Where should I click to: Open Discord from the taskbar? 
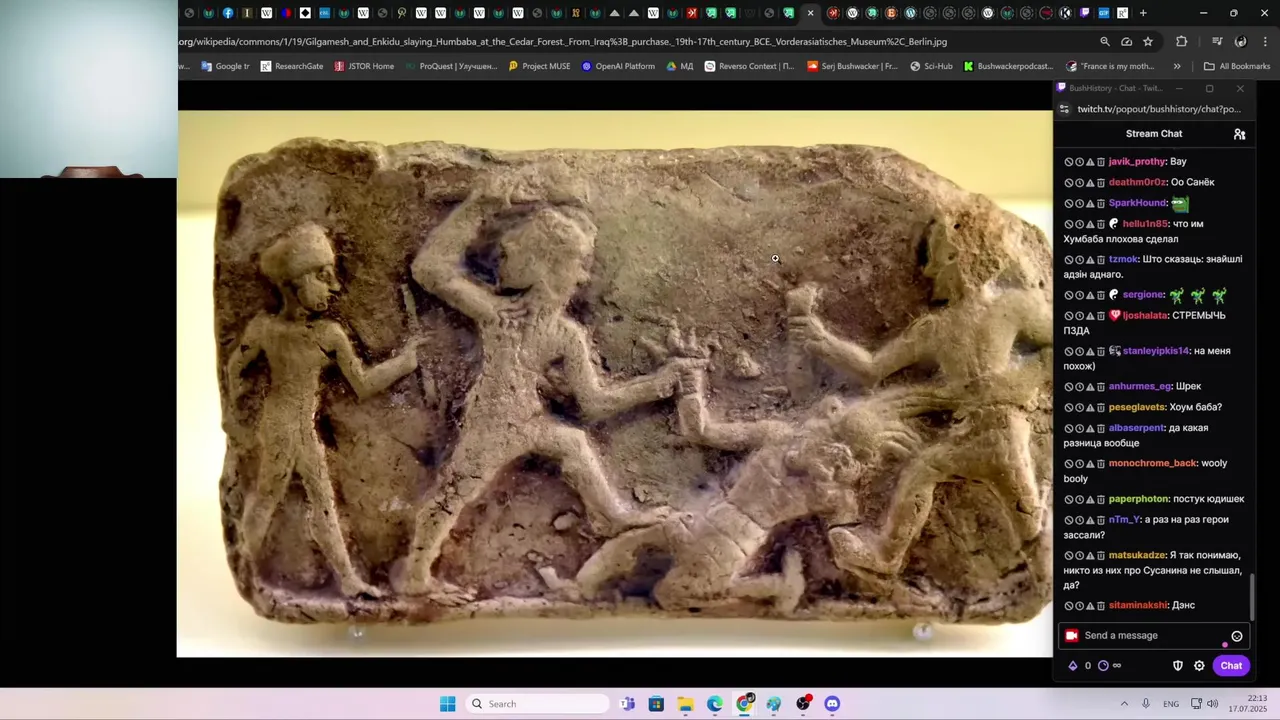point(832,704)
